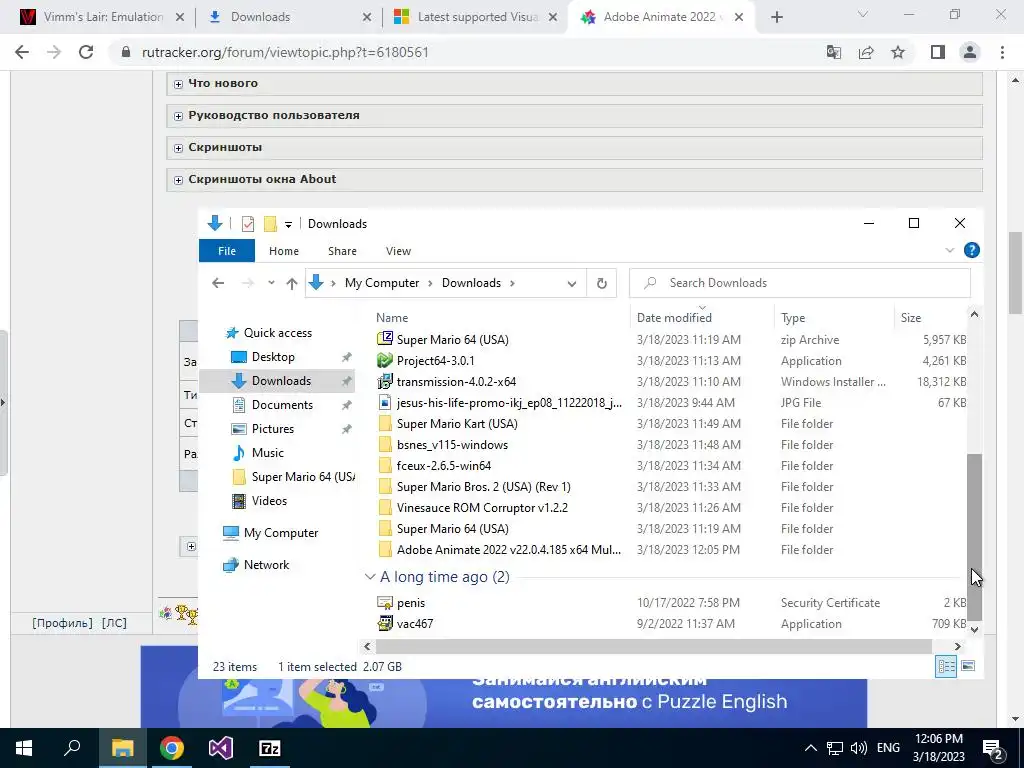Viewport: 1024px width, 768px height.
Task: Toggle Chrome side panel icon
Action: tap(938, 52)
